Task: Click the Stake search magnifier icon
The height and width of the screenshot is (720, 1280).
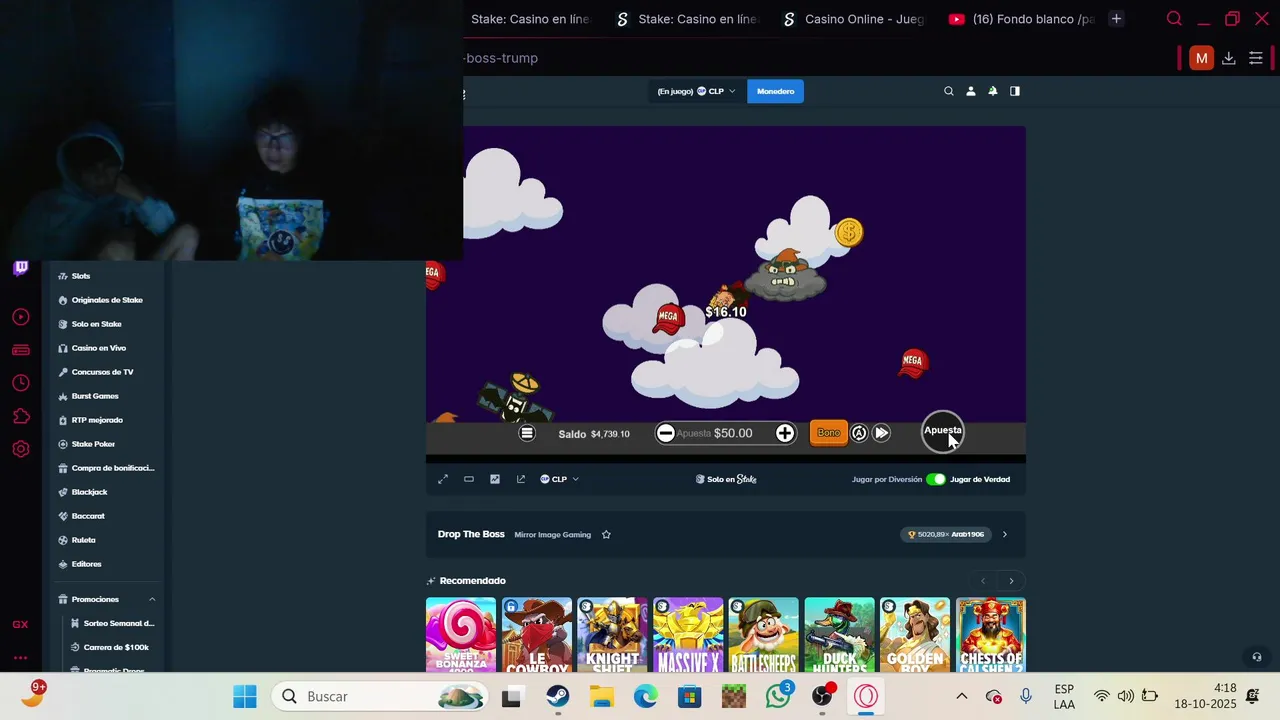Action: click(x=949, y=91)
